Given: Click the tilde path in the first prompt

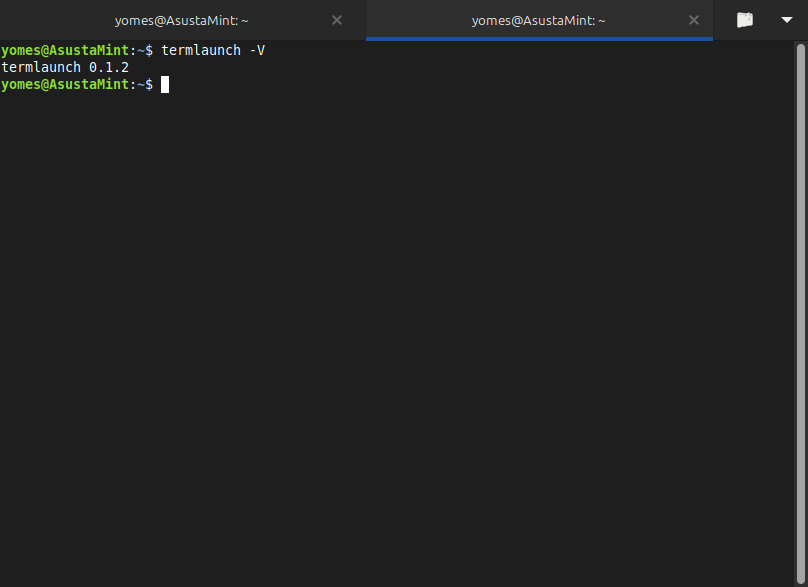Looking at the screenshot, I should click(x=141, y=51).
